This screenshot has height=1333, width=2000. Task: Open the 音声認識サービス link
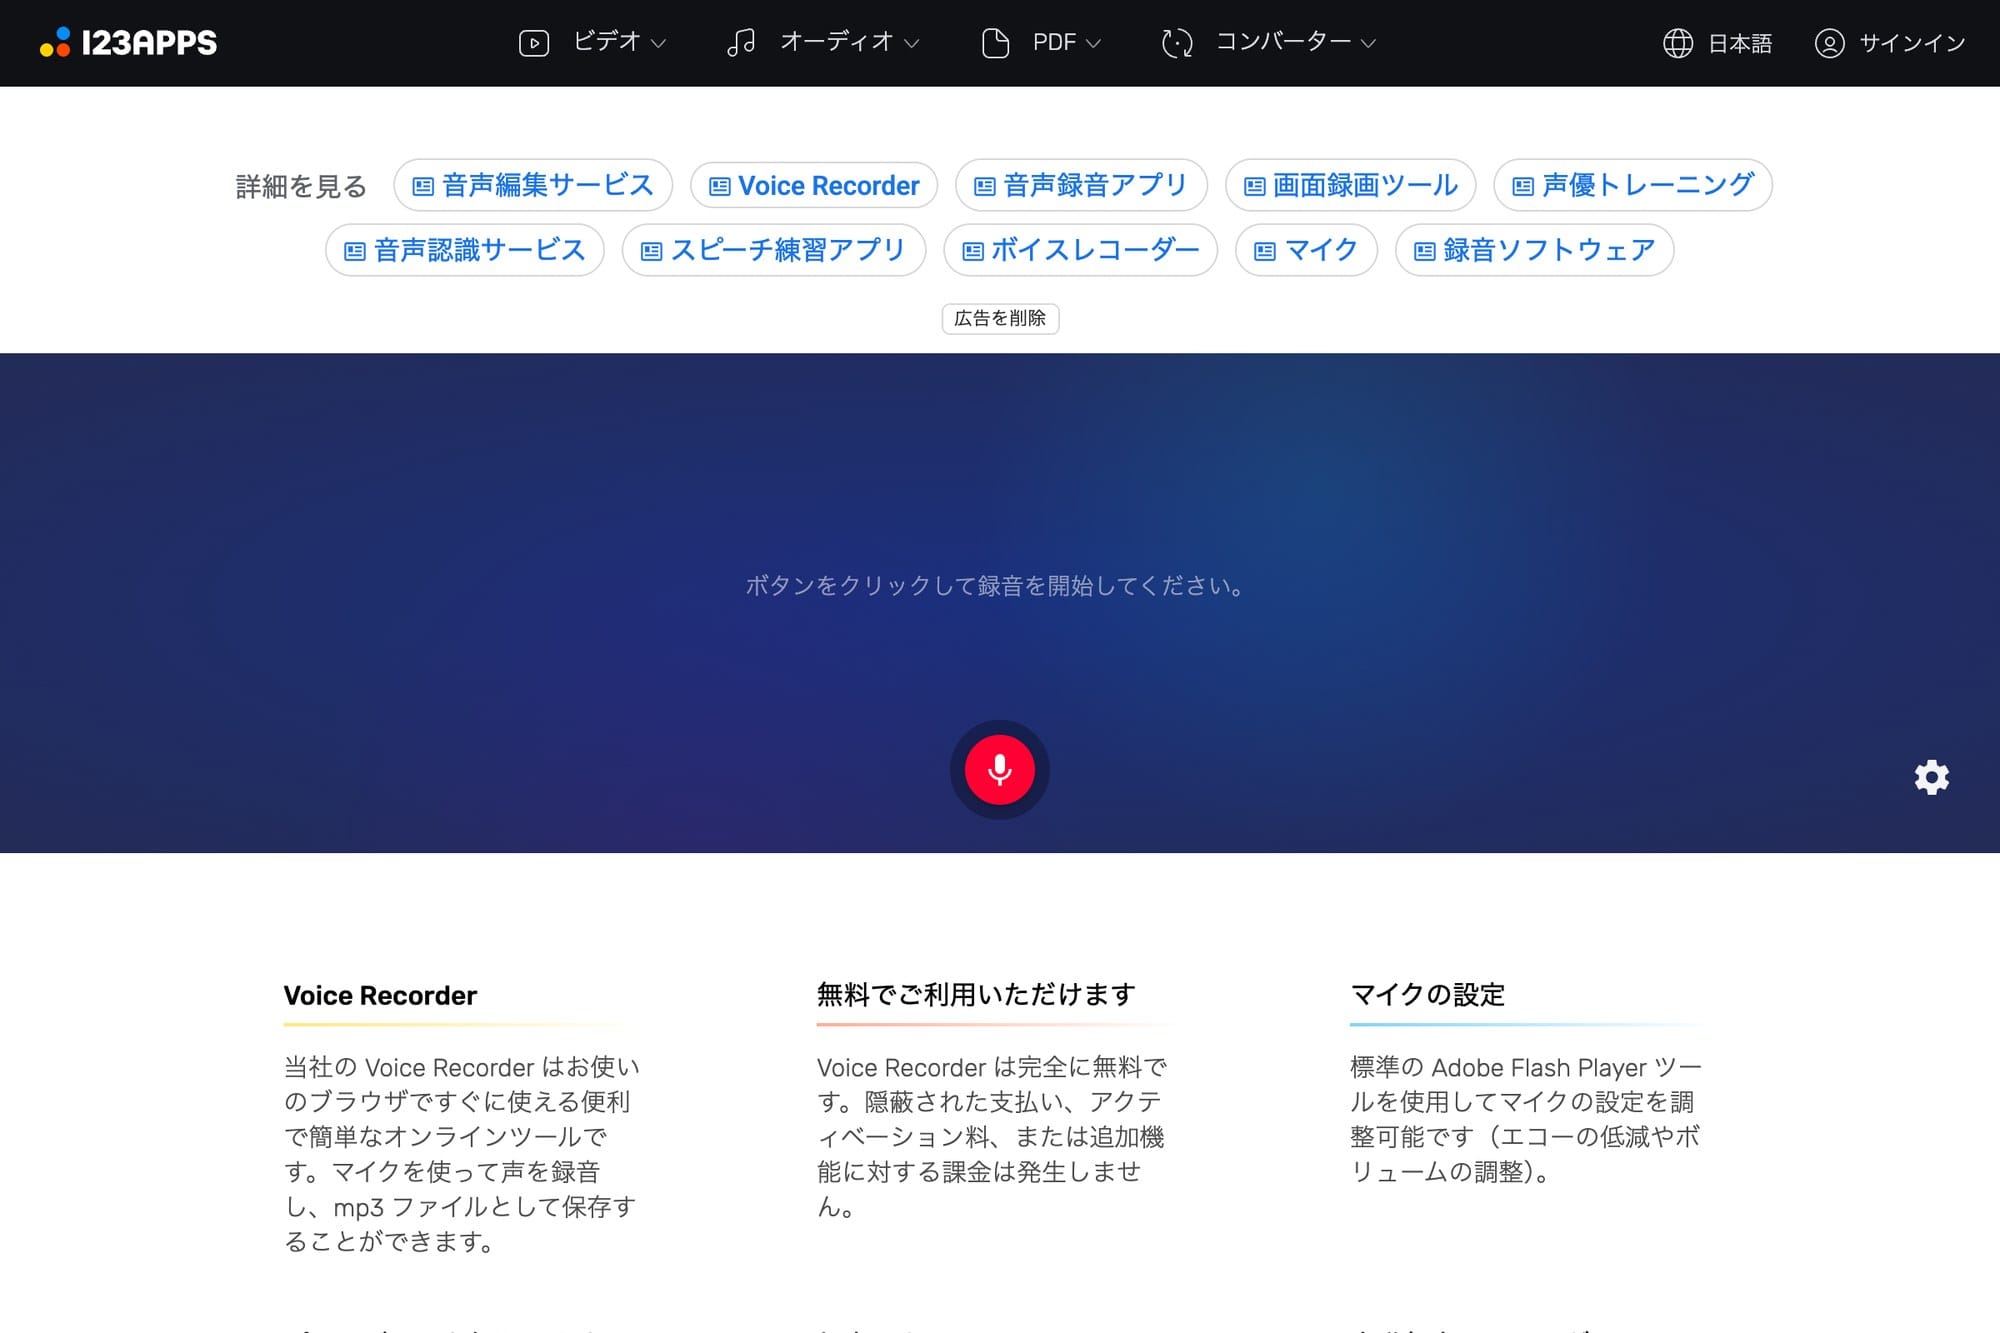465,250
